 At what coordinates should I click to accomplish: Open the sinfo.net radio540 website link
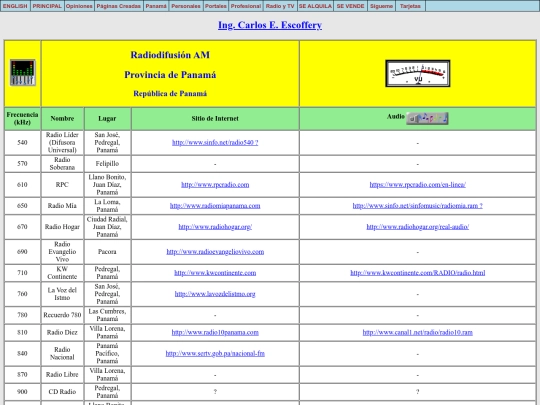[215, 143]
